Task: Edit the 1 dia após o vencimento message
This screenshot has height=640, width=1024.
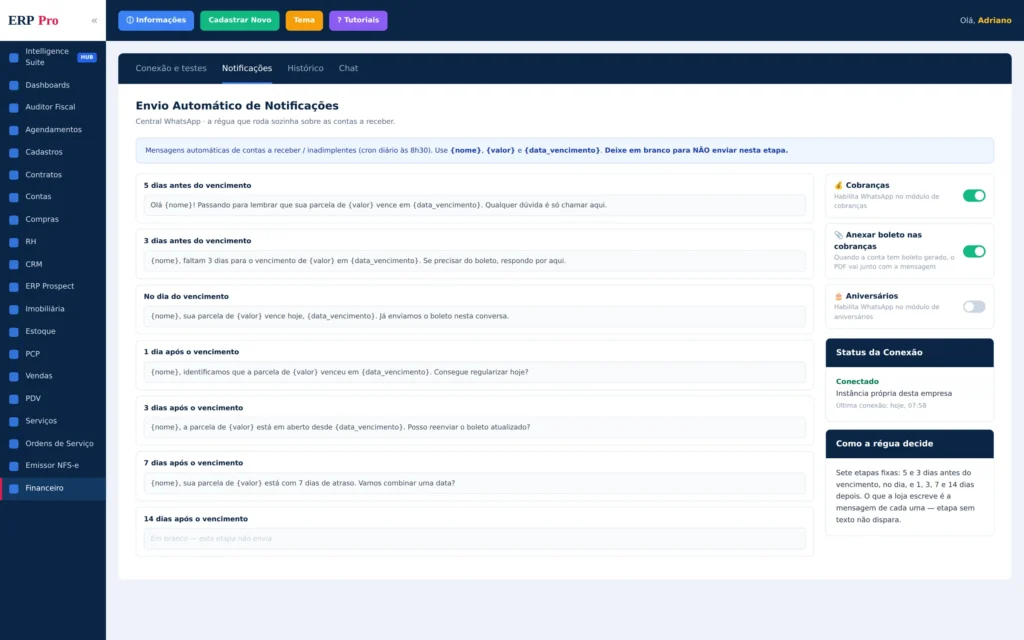Action: 474,372
